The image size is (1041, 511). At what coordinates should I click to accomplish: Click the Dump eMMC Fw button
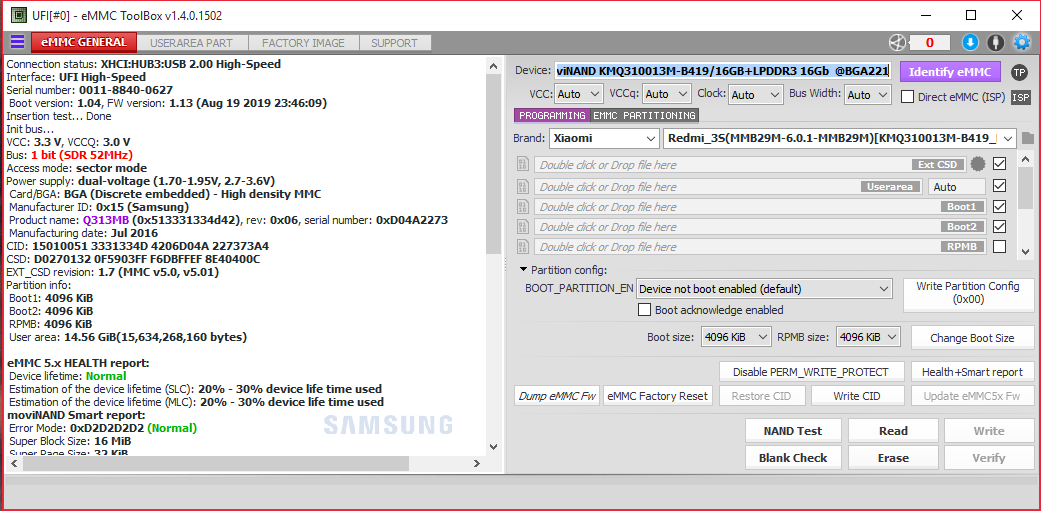tap(556, 396)
